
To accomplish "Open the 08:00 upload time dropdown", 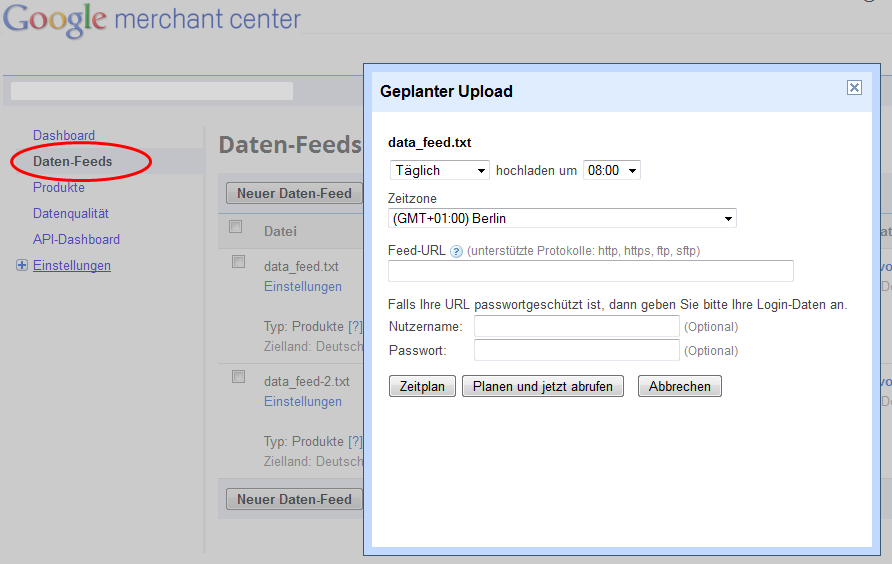I will pos(612,170).
